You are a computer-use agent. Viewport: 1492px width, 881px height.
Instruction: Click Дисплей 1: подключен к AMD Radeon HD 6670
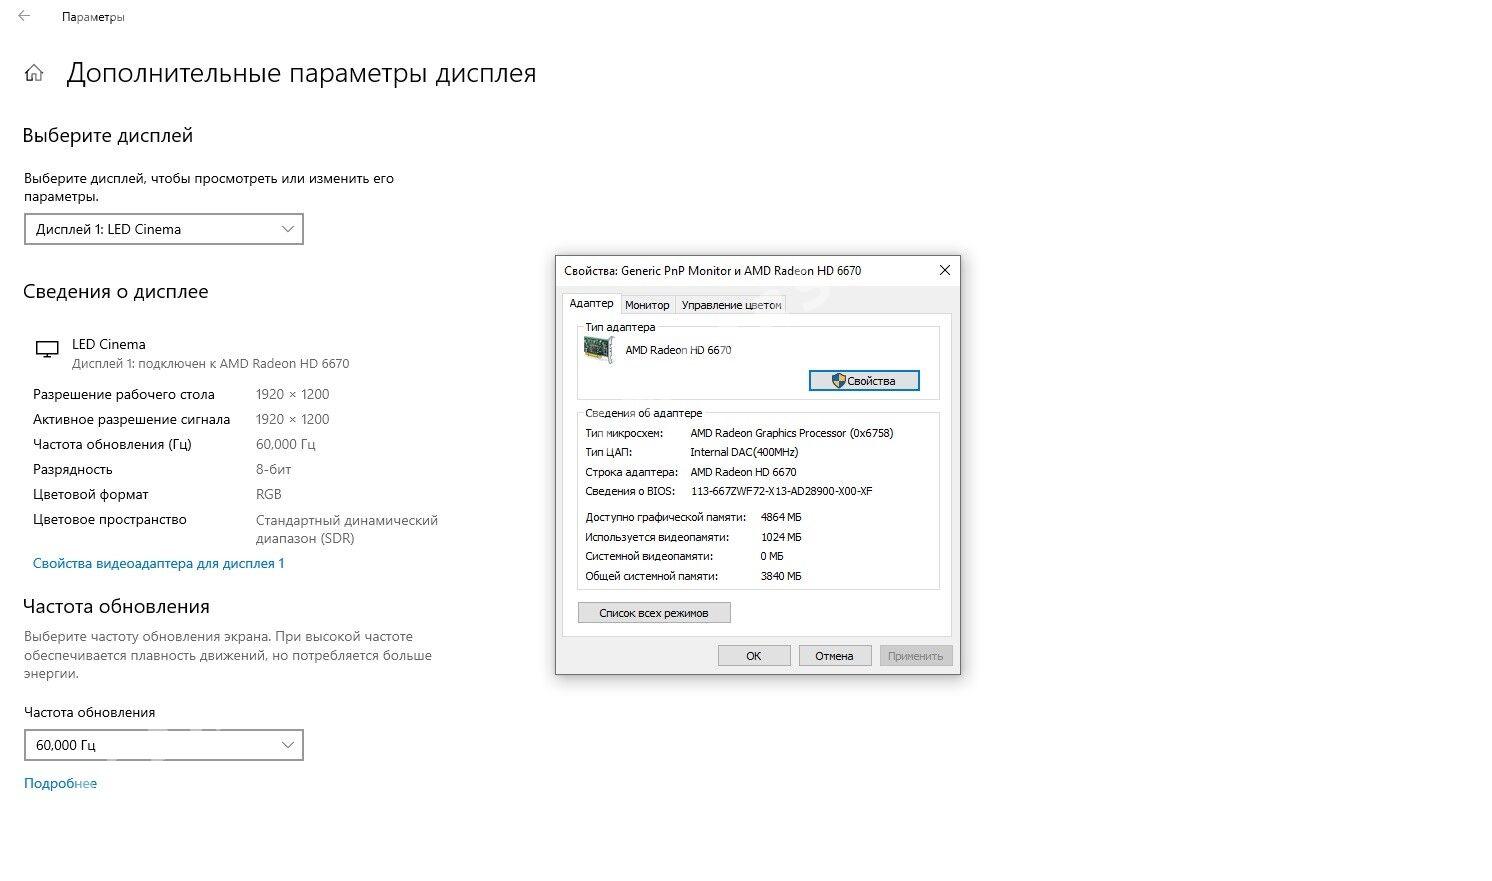(x=211, y=364)
